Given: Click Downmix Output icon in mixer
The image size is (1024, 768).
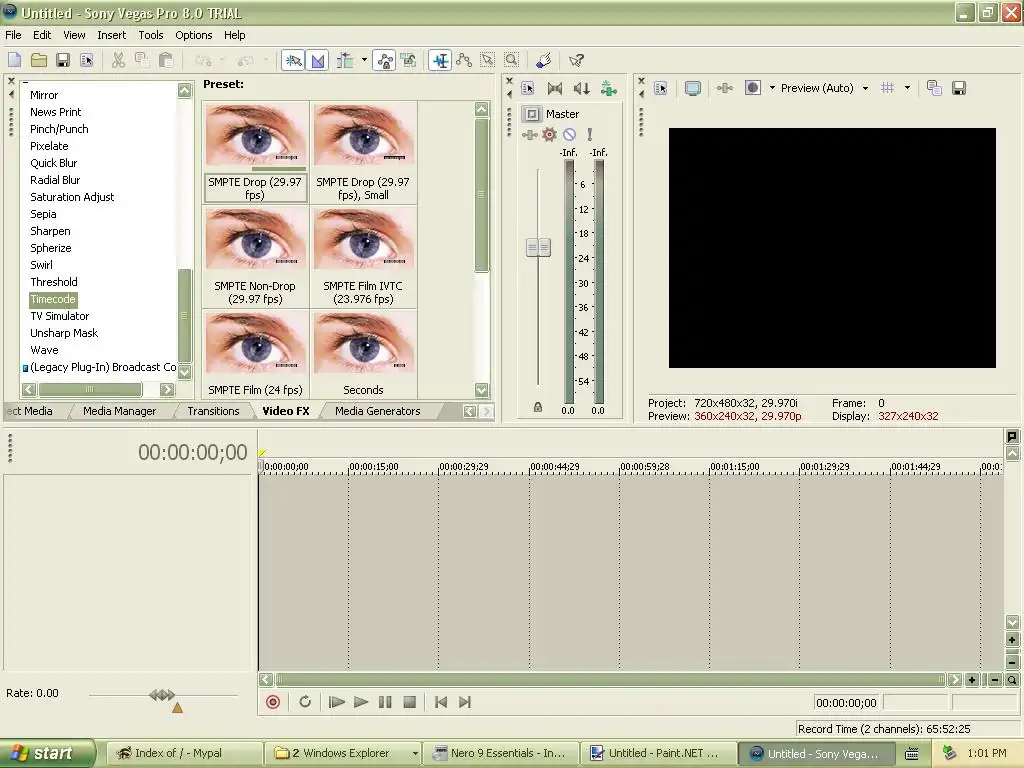Looking at the screenshot, I should [554, 88].
